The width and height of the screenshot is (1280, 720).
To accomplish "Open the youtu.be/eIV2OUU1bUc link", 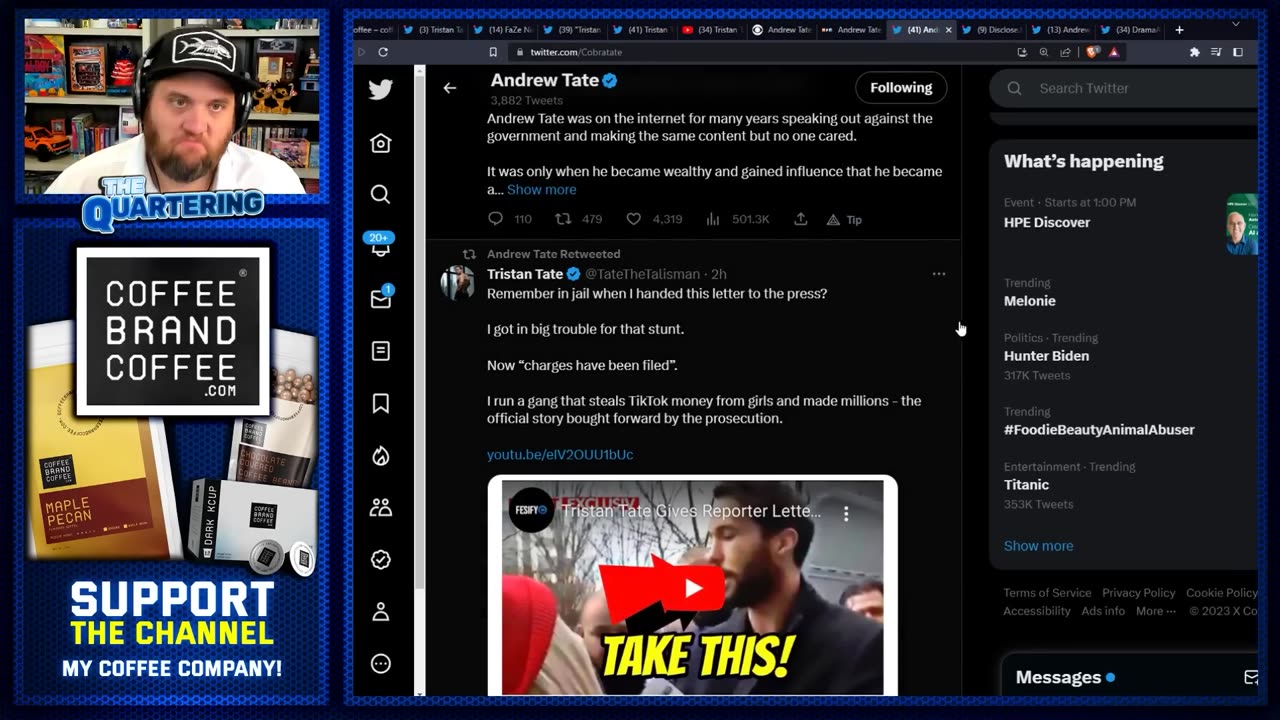I will click(560, 454).
